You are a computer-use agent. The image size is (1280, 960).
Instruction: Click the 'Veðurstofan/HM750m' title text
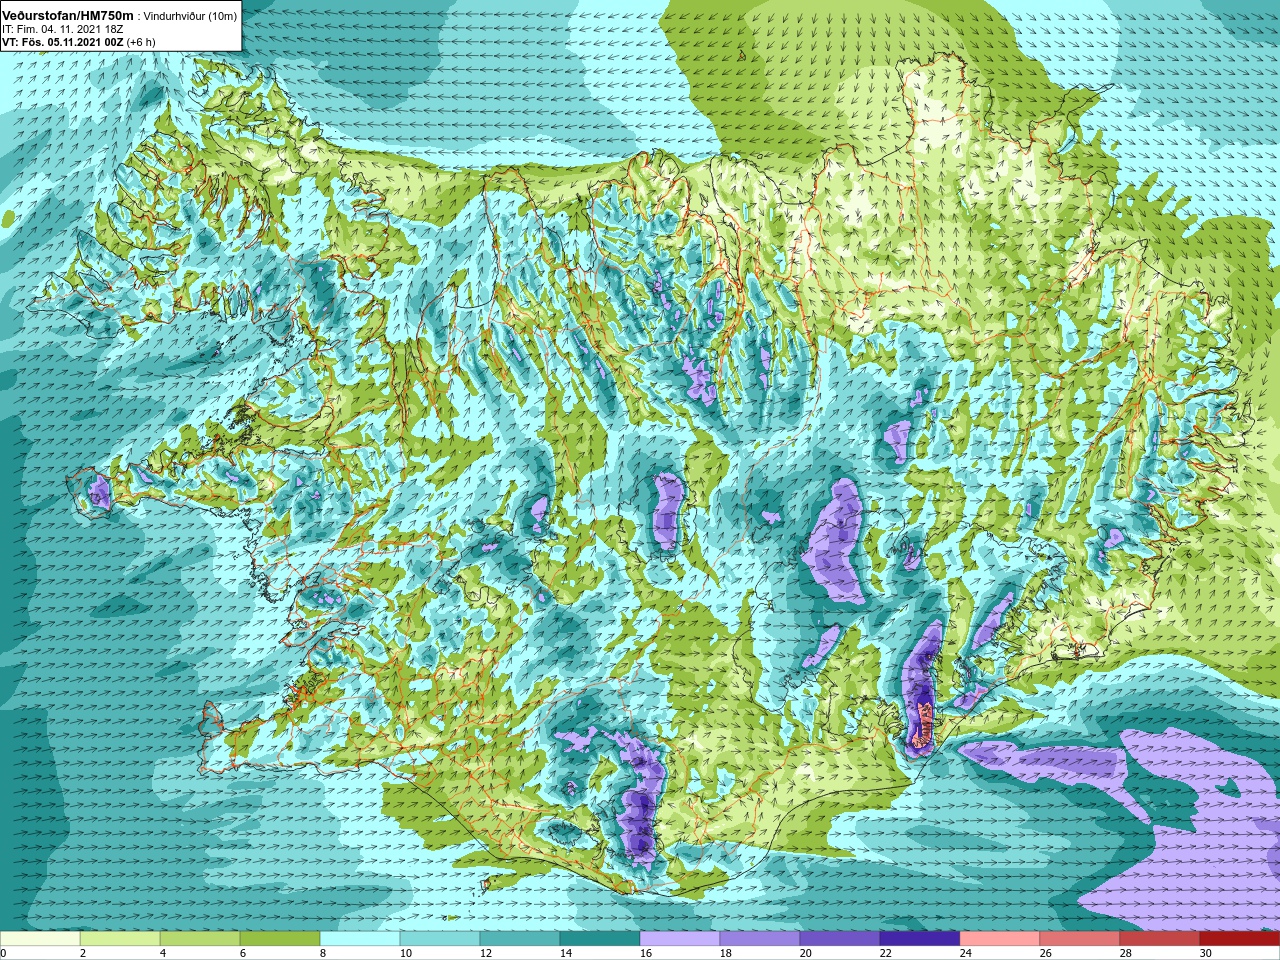tap(68, 16)
